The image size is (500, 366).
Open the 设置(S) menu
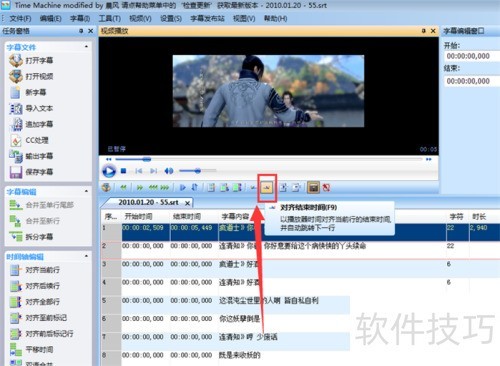(x=171, y=18)
